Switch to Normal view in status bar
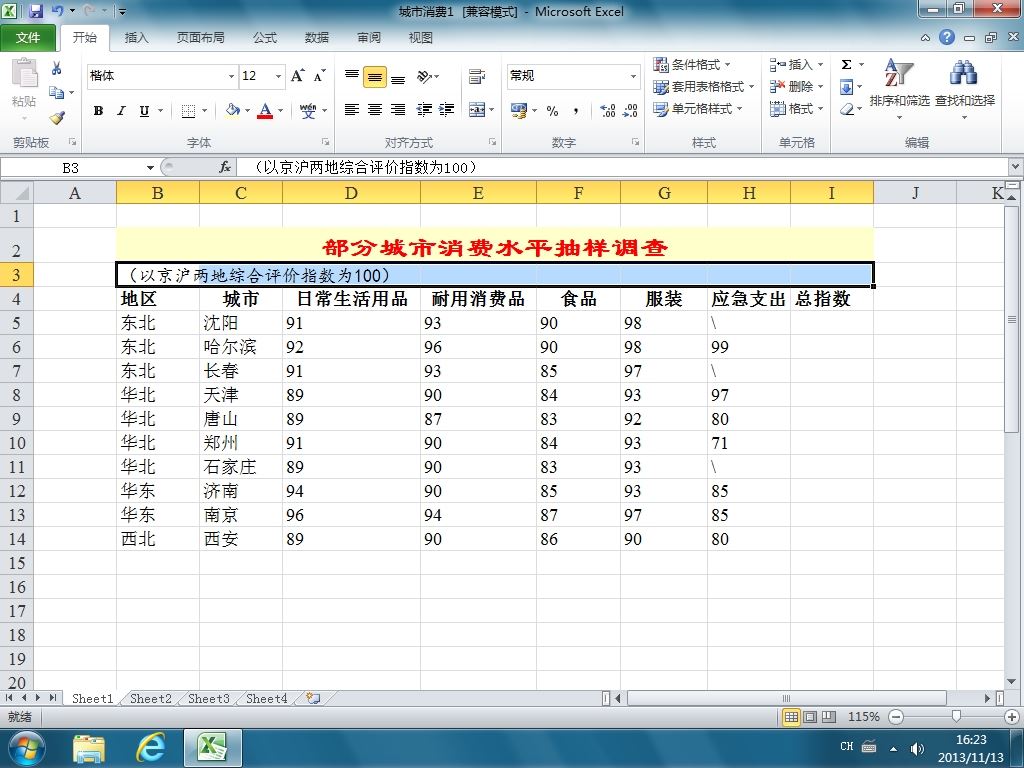 pos(792,717)
